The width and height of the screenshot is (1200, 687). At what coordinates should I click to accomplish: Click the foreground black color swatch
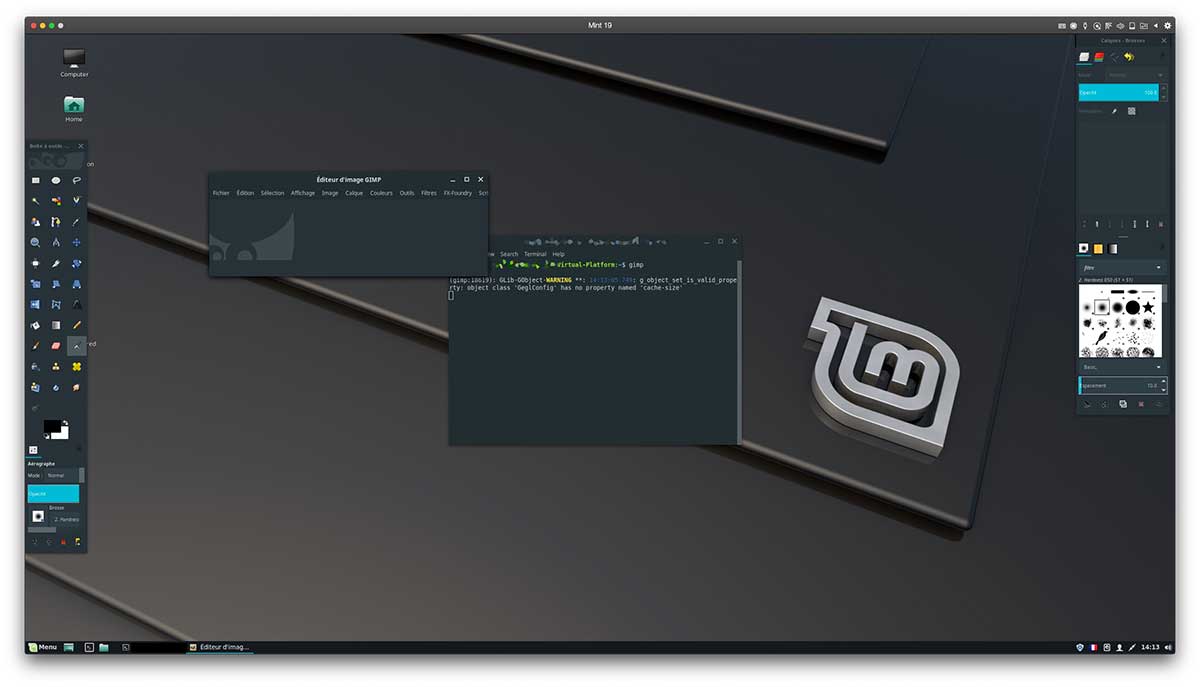pyautogui.click(x=51, y=427)
